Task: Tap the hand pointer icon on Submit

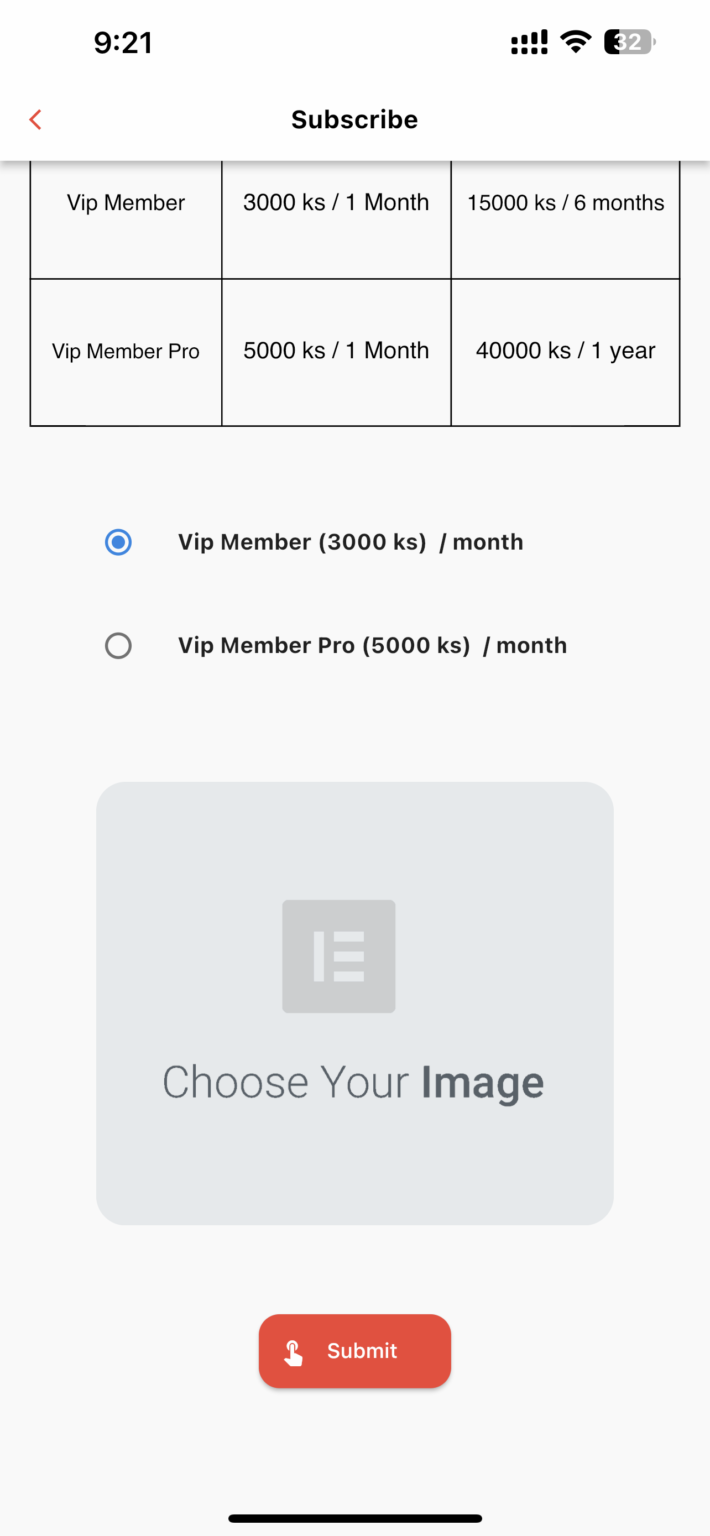Action: (293, 1352)
